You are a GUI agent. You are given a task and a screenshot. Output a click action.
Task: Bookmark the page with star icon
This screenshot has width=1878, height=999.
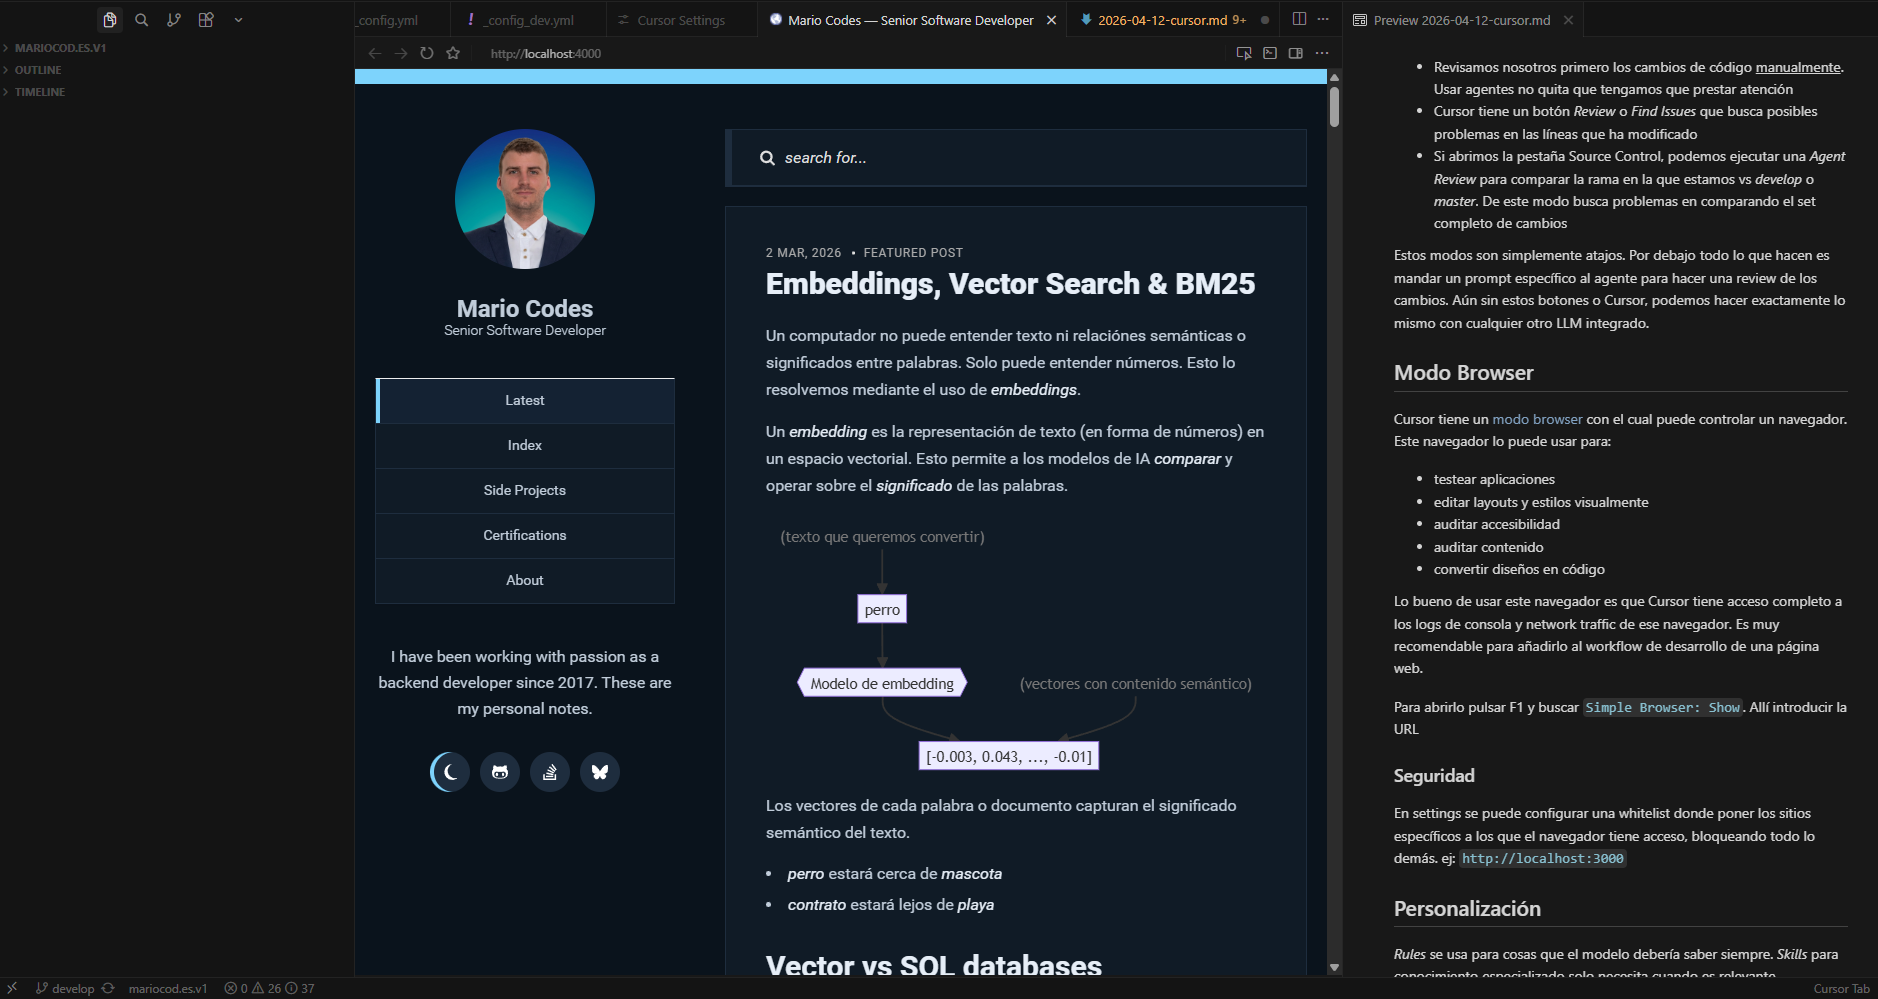click(453, 53)
